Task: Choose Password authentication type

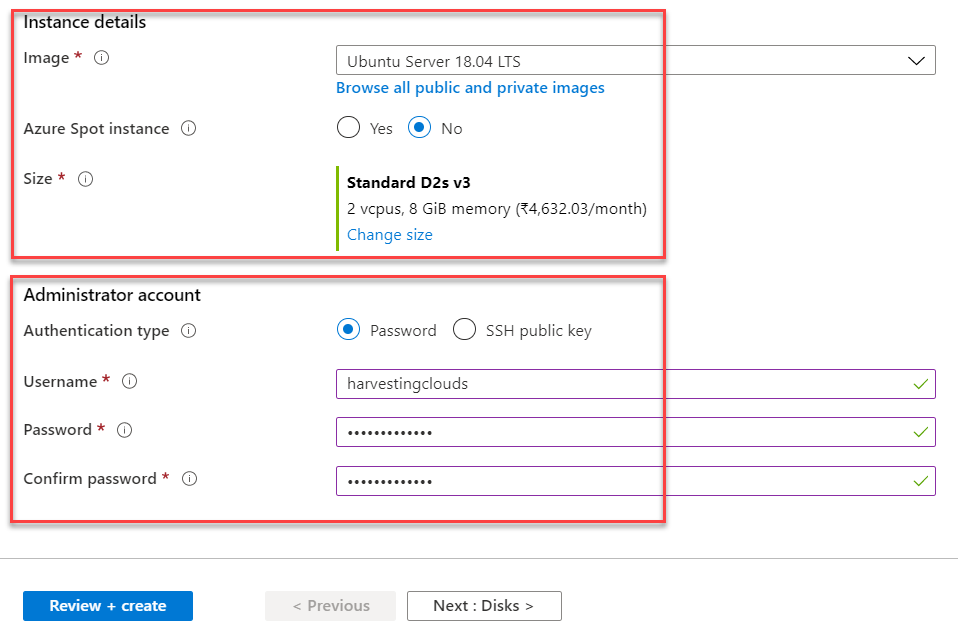Action: [x=348, y=330]
